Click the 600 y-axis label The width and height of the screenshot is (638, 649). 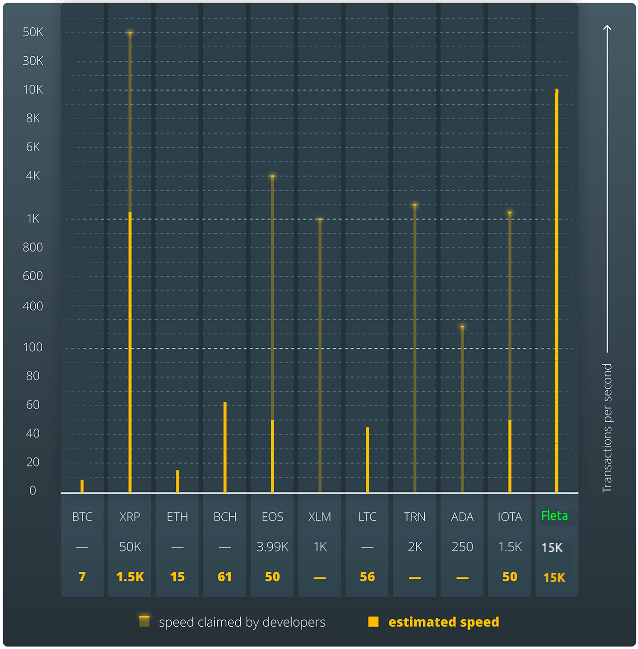click(x=33, y=276)
